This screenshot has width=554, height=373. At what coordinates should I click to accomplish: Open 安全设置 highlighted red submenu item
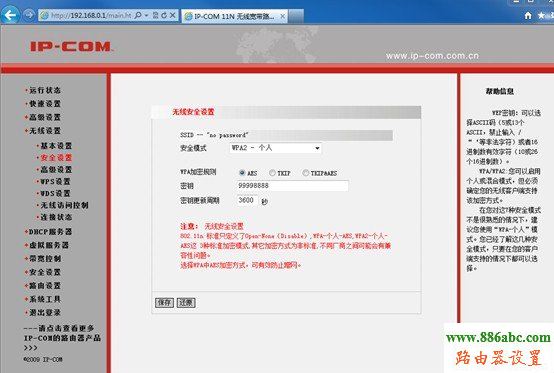(56, 158)
